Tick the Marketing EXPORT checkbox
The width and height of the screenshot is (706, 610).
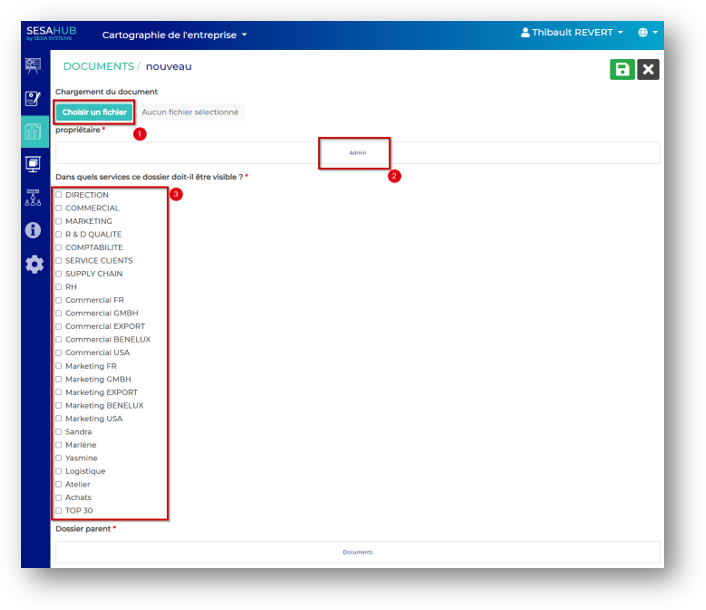pyautogui.click(x=59, y=392)
